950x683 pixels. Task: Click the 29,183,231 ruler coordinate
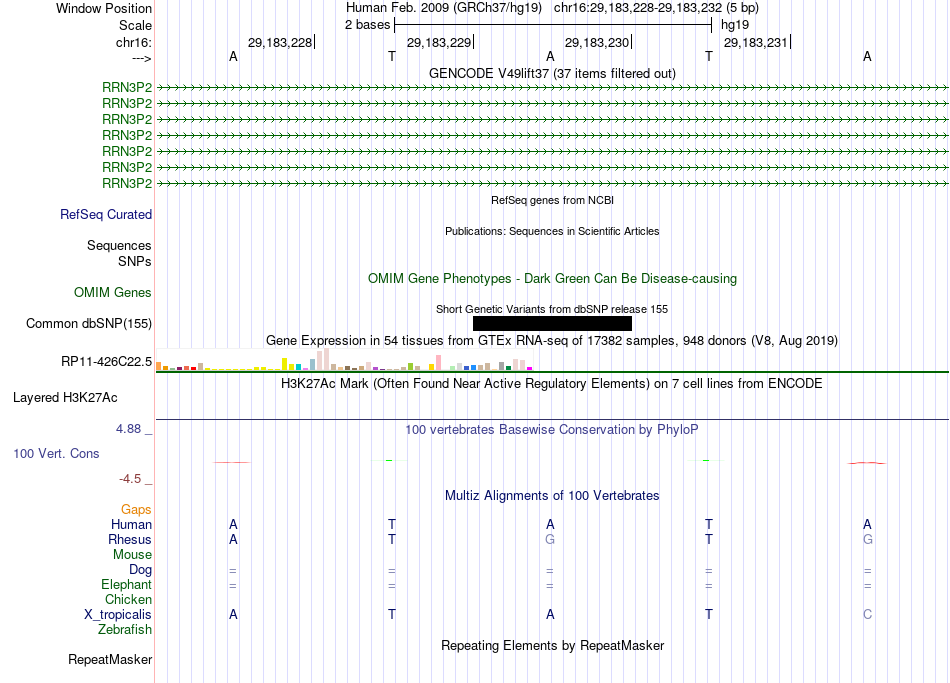pos(756,42)
